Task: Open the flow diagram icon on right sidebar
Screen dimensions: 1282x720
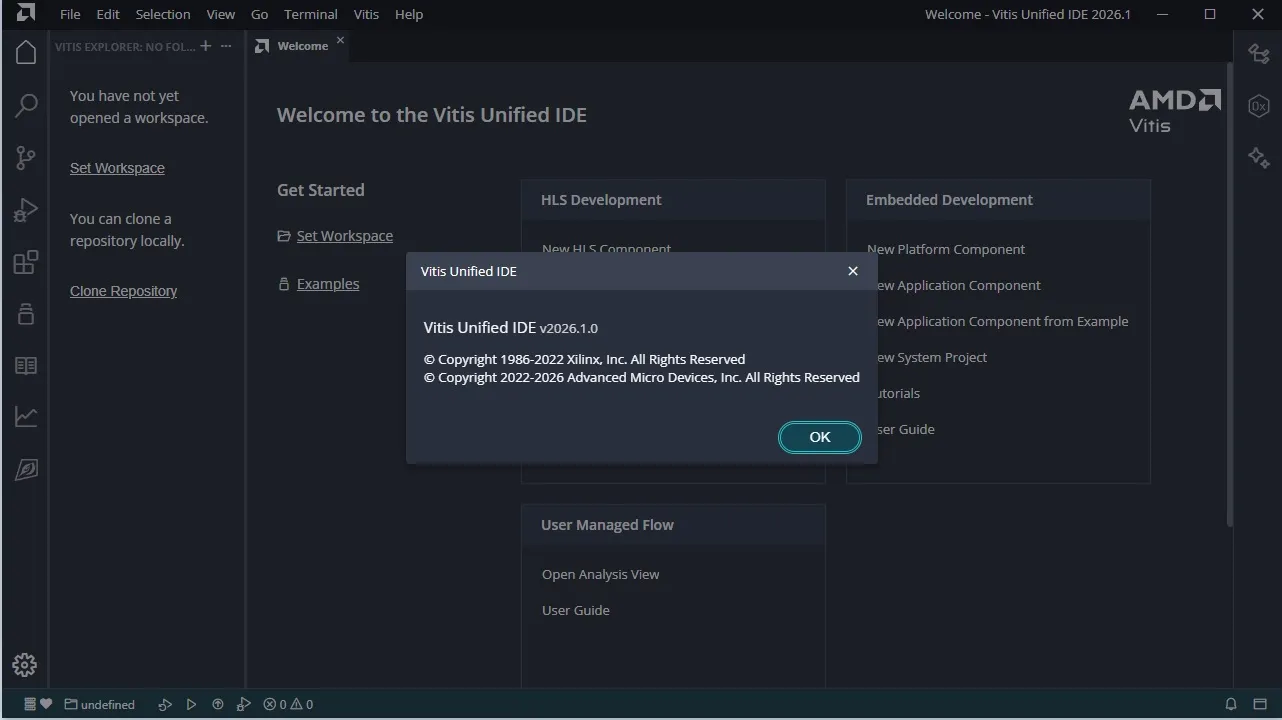Action: coord(1259,54)
